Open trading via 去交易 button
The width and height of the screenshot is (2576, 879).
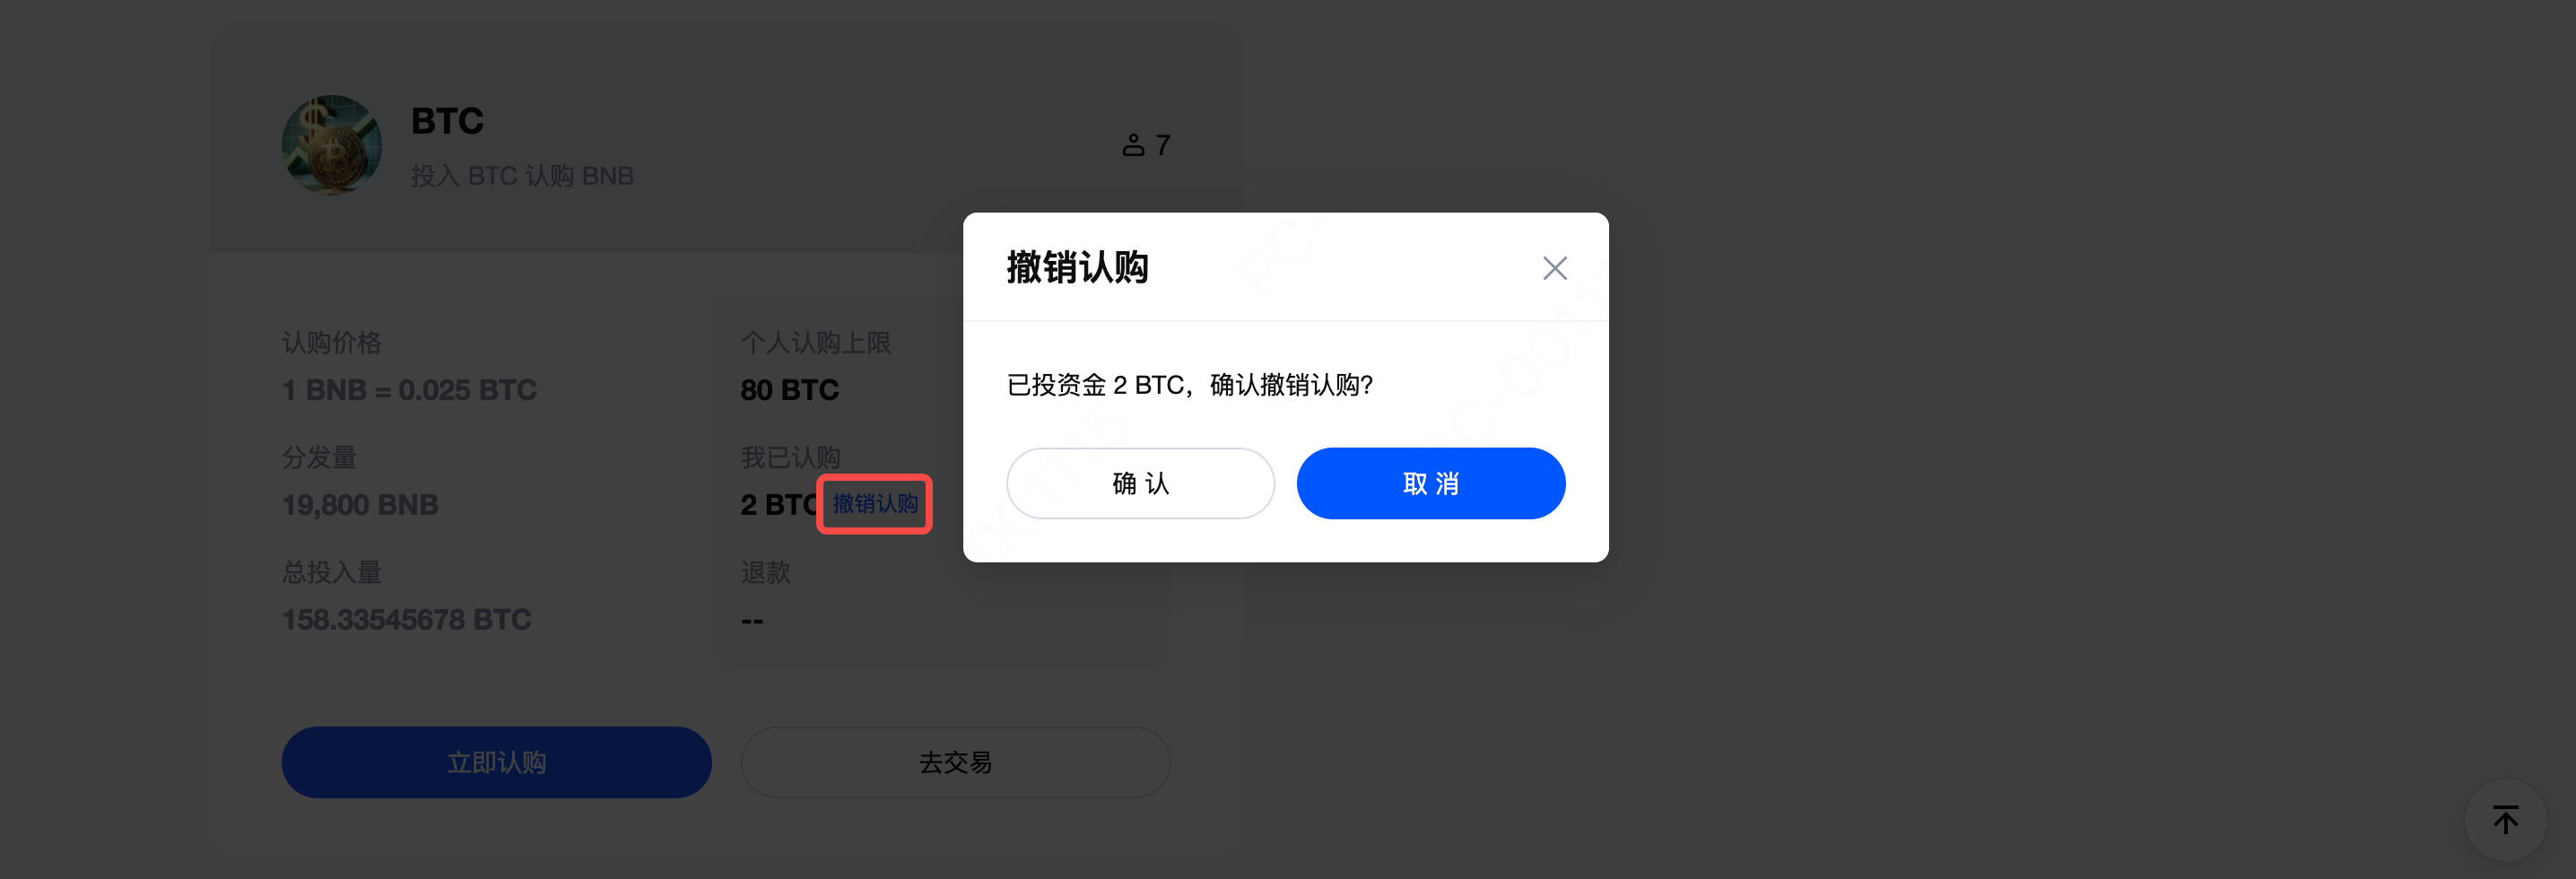(x=955, y=762)
